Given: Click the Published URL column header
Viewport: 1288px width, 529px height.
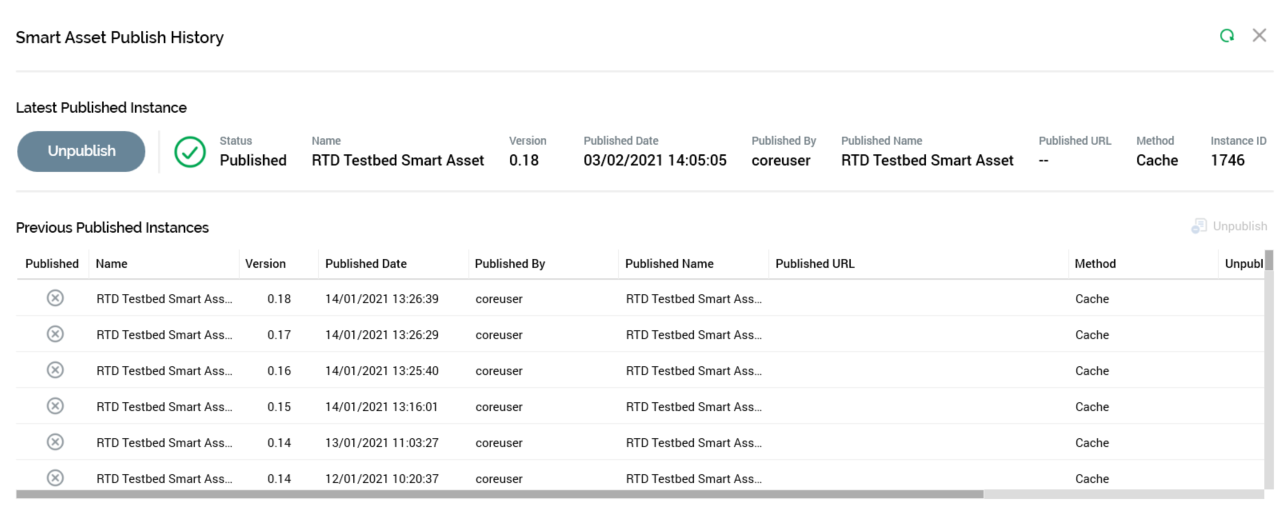Looking at the screenshot, I should pyautogui.click(x=815, y=264).
